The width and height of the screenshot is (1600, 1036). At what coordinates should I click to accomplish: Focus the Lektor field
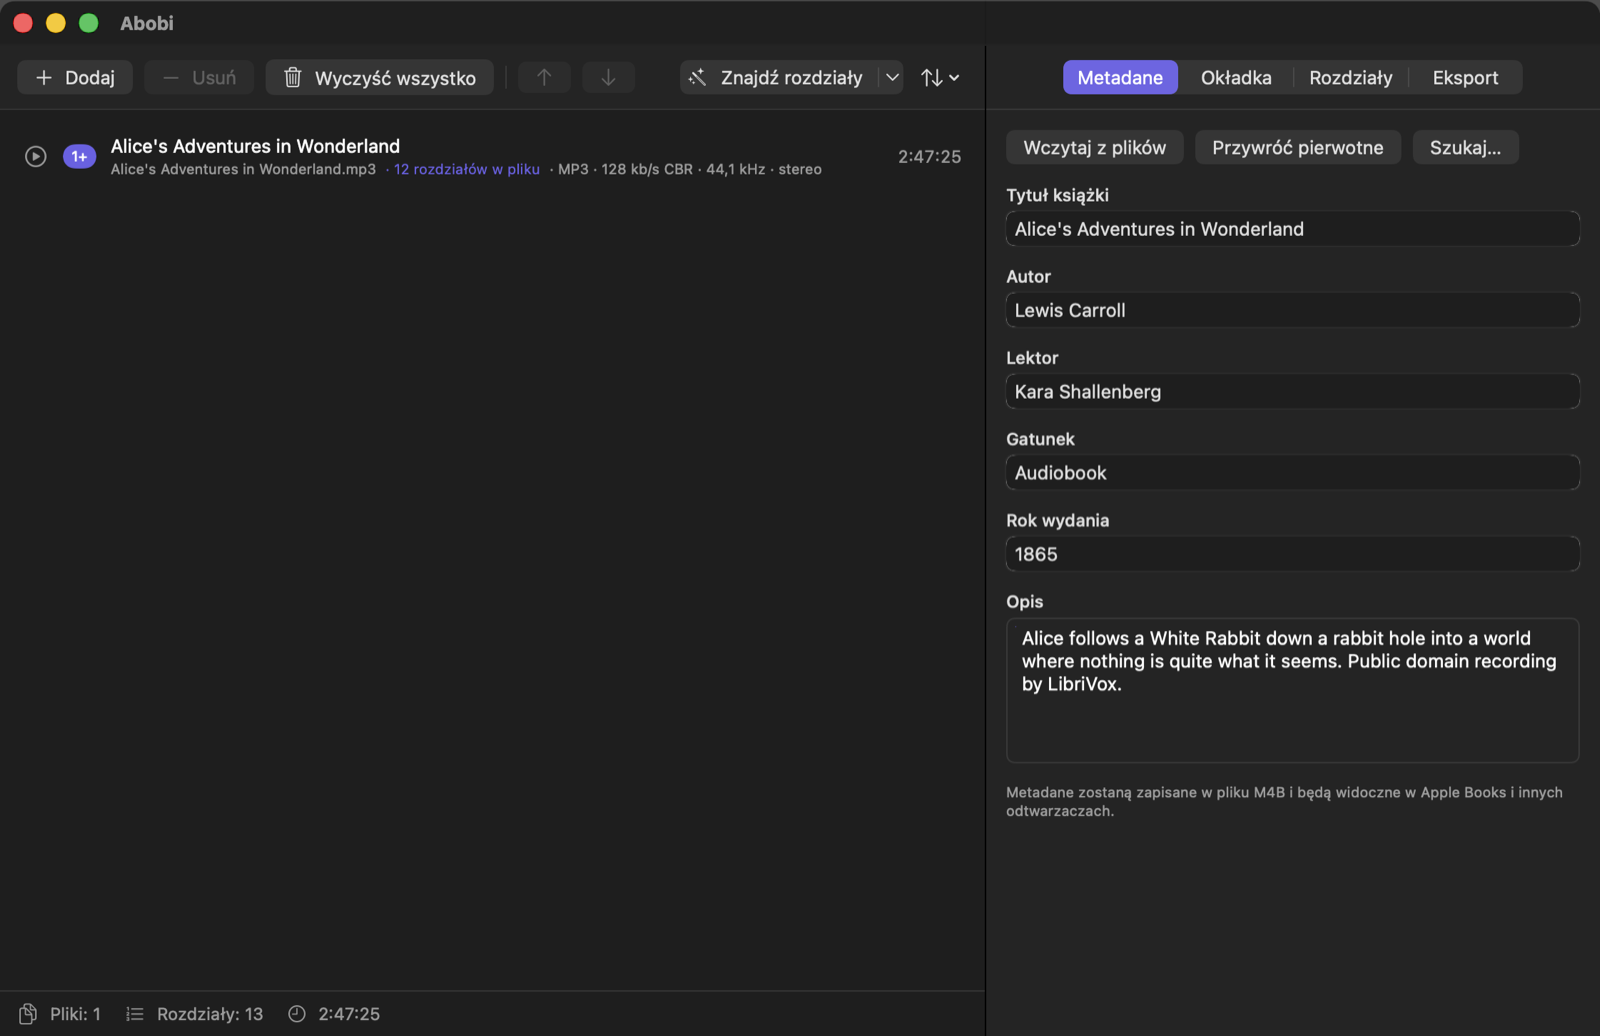[x=1292, y=392]
